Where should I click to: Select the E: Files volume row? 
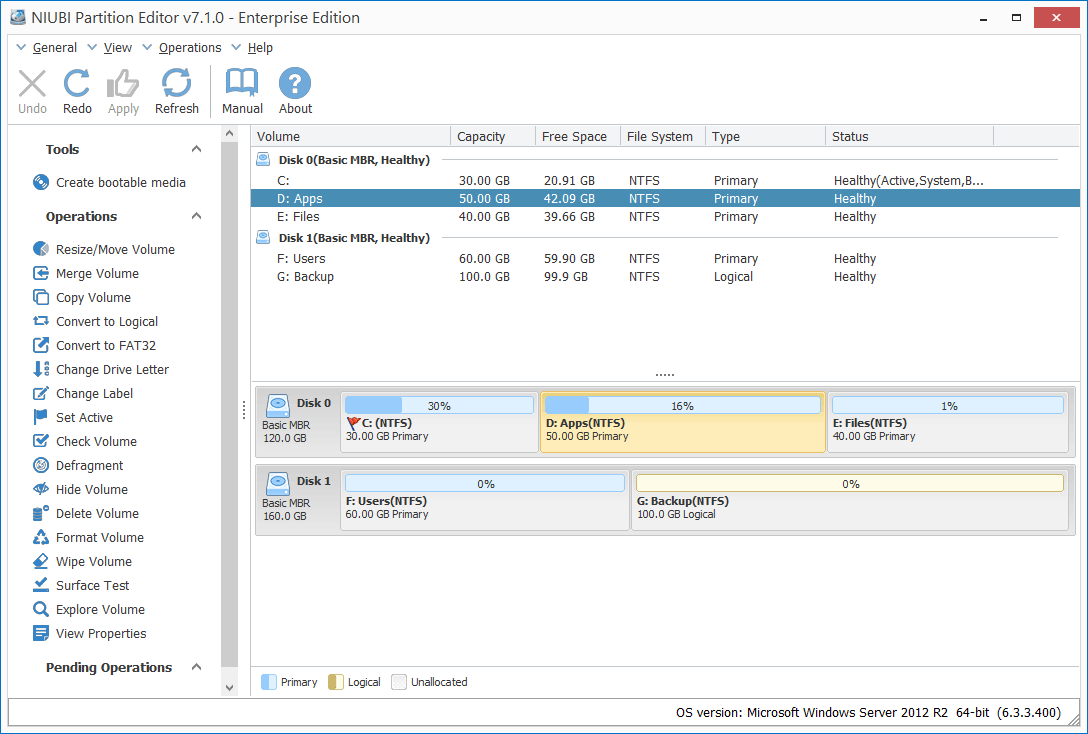665,216
